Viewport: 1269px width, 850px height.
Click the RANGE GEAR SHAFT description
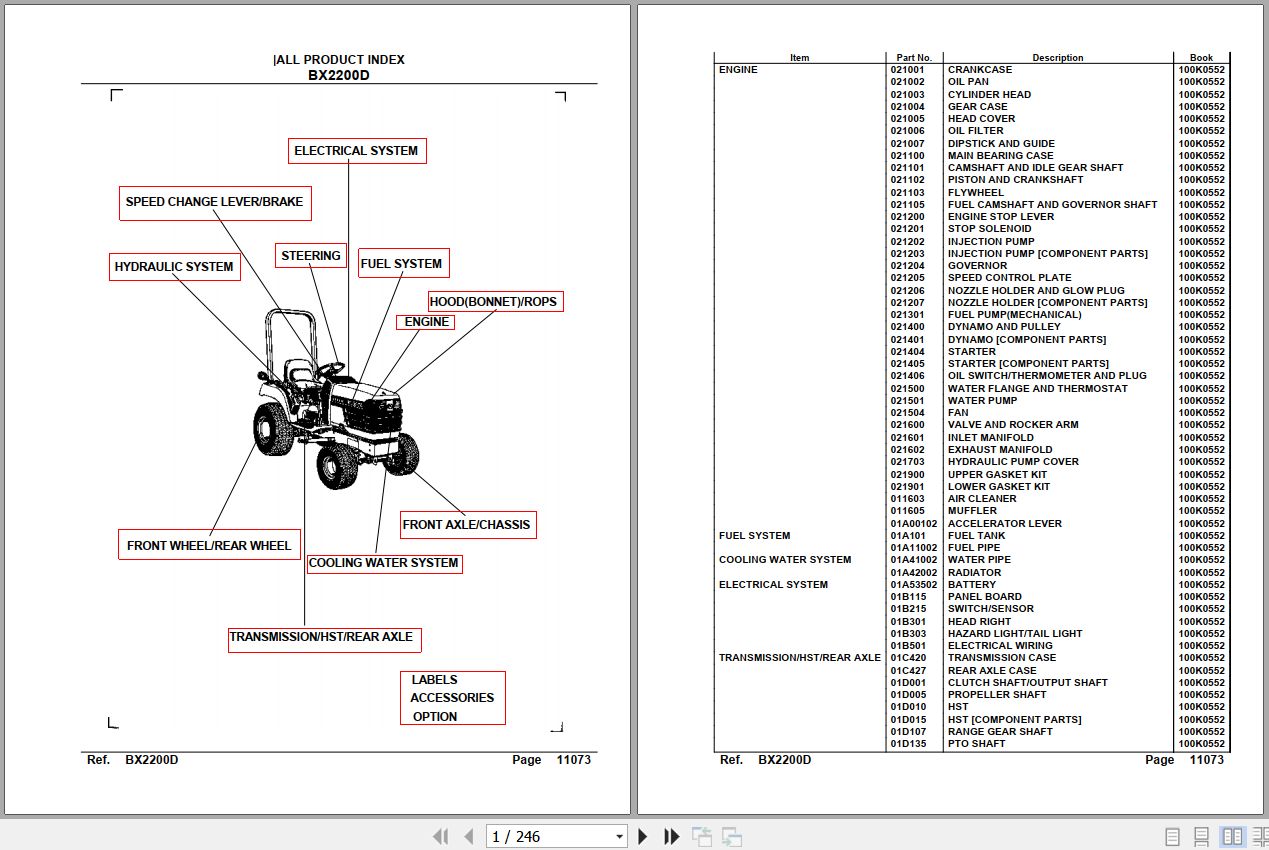(x=1000, y=732)
